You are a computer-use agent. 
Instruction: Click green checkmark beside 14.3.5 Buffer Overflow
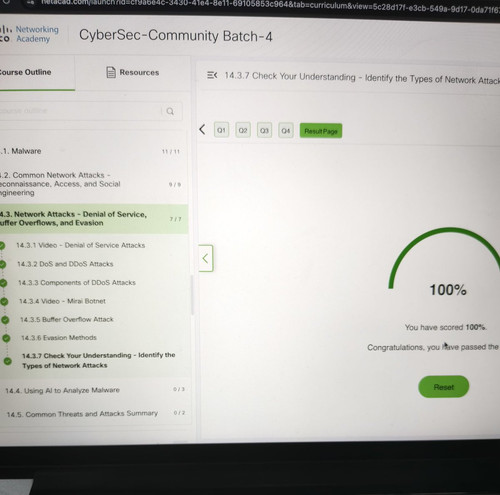[x=5, y=320]
